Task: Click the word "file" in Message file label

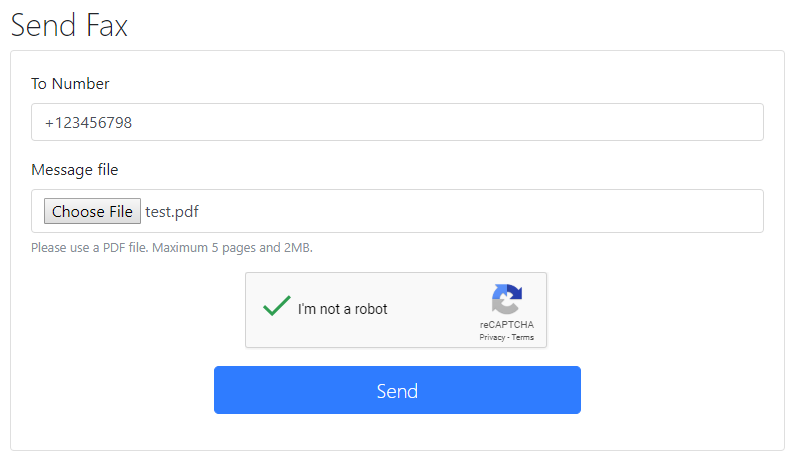Action: (108, 169)
